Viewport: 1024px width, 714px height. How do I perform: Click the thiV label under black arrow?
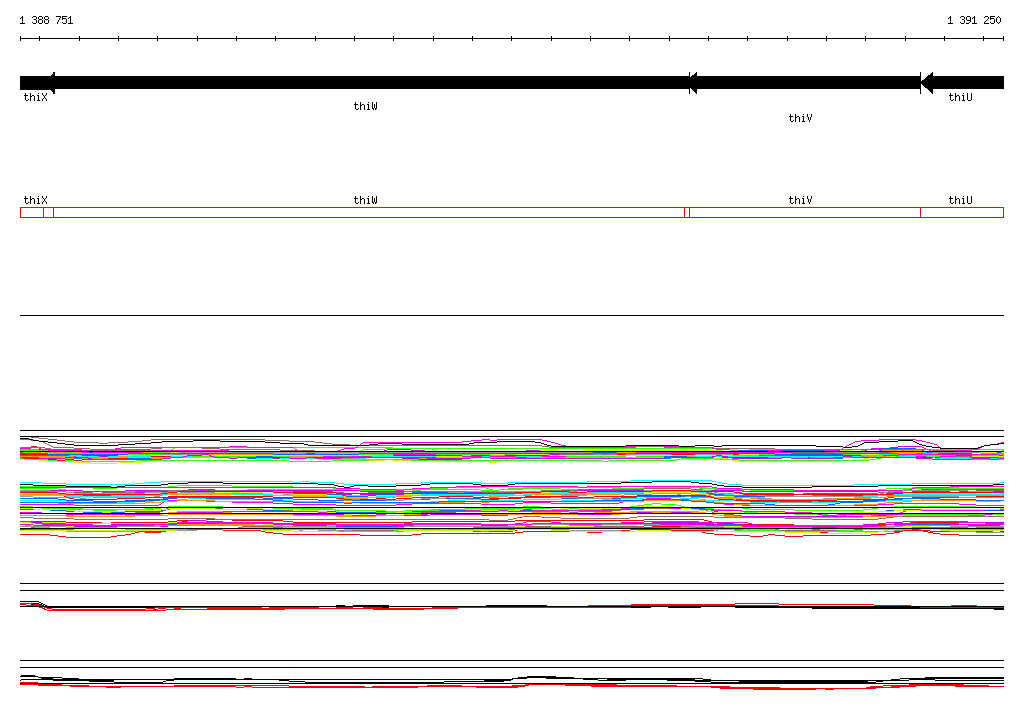pos(800,118)
